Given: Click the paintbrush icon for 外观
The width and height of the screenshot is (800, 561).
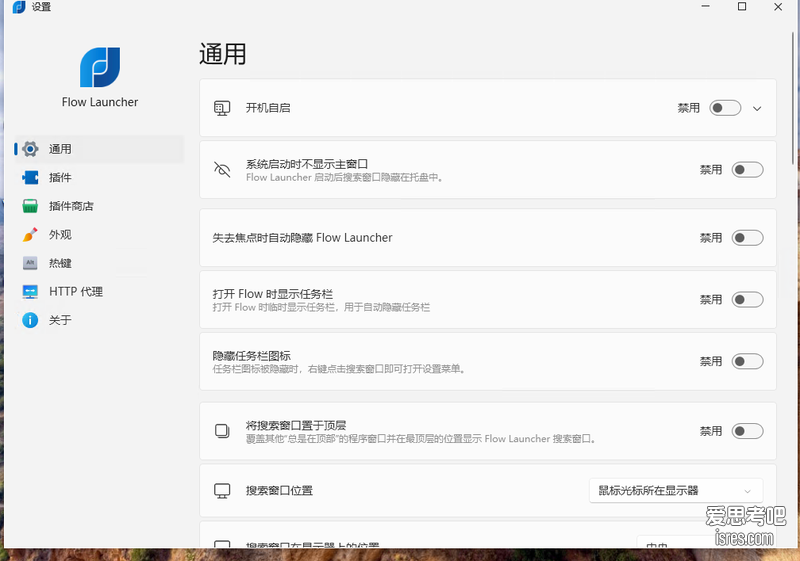Looking at the screenshot, I should (30, 235).
